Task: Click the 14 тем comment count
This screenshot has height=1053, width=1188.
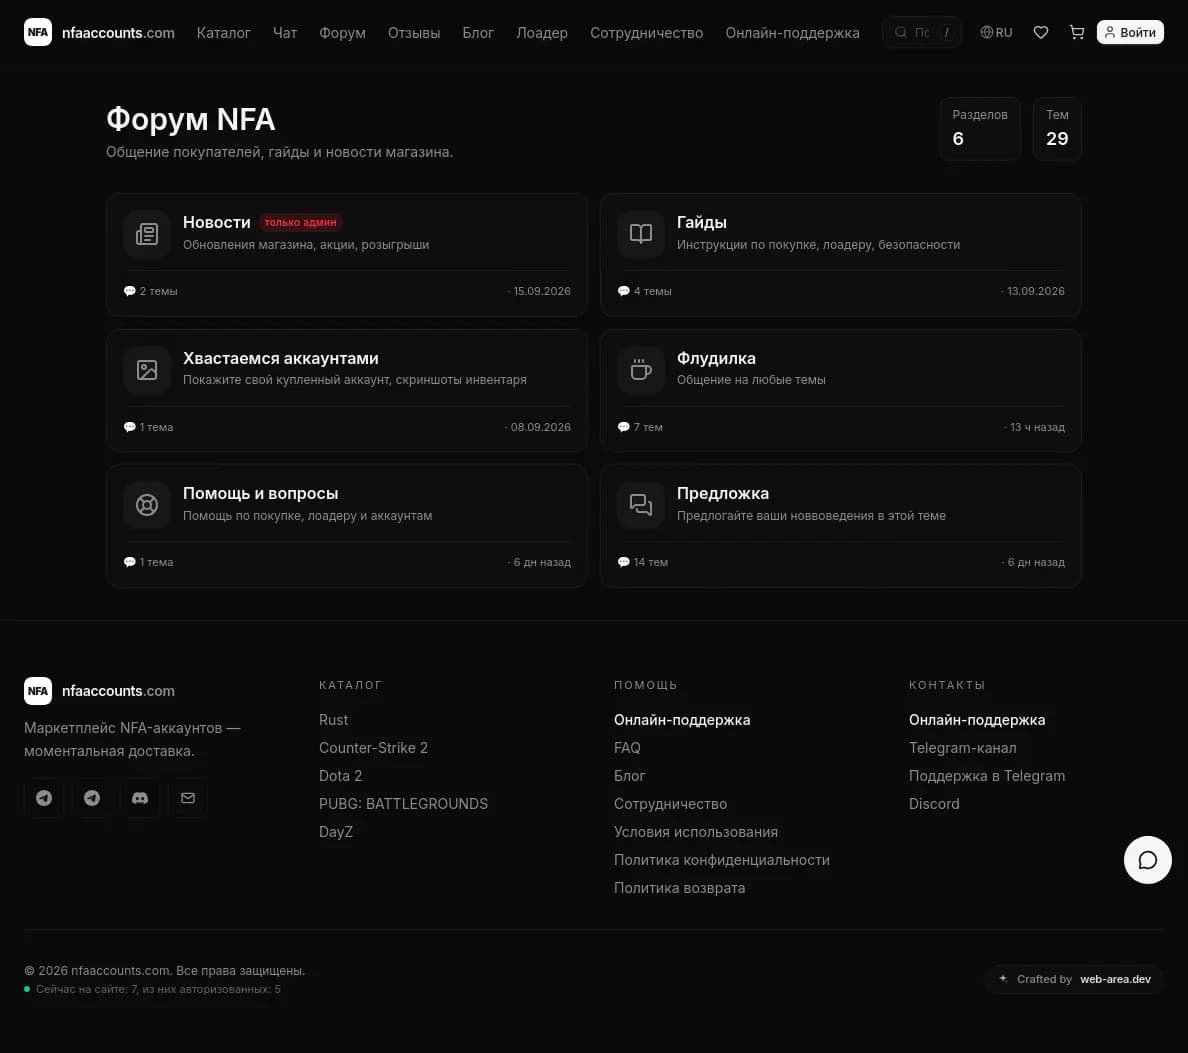Action: coord(643,562)
